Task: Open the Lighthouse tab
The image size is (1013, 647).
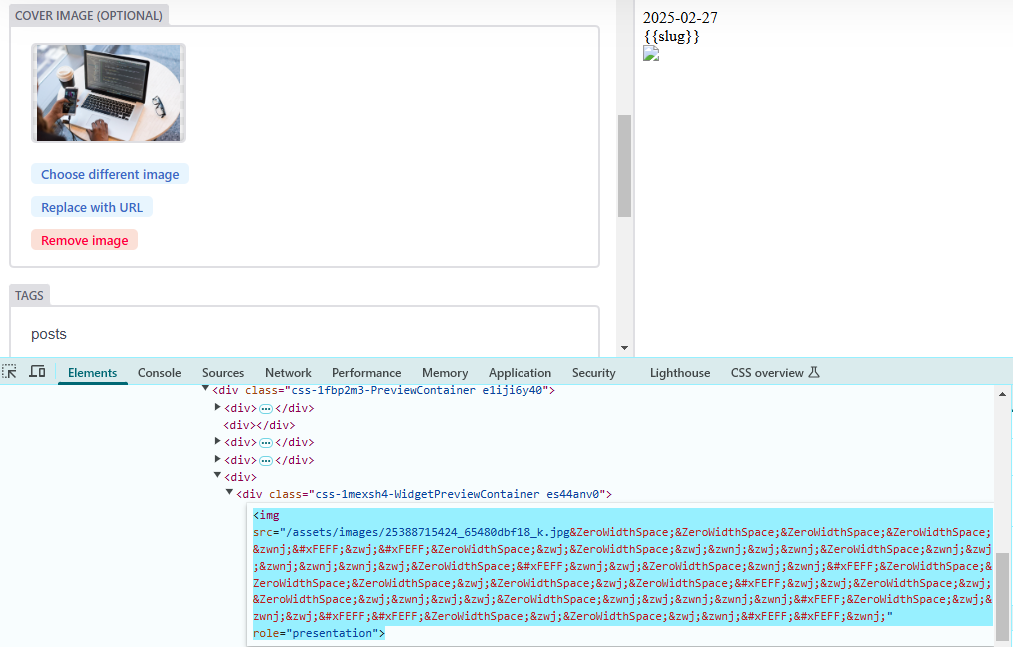Action: pos(679,373)
